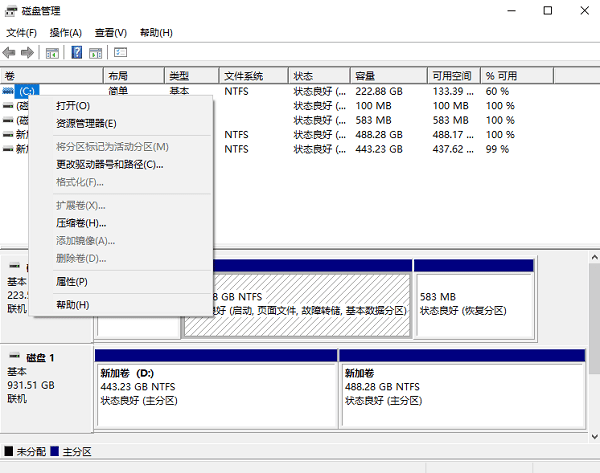
Task: Click the Forward arrow toolbar icon
Action: point(28,52)
